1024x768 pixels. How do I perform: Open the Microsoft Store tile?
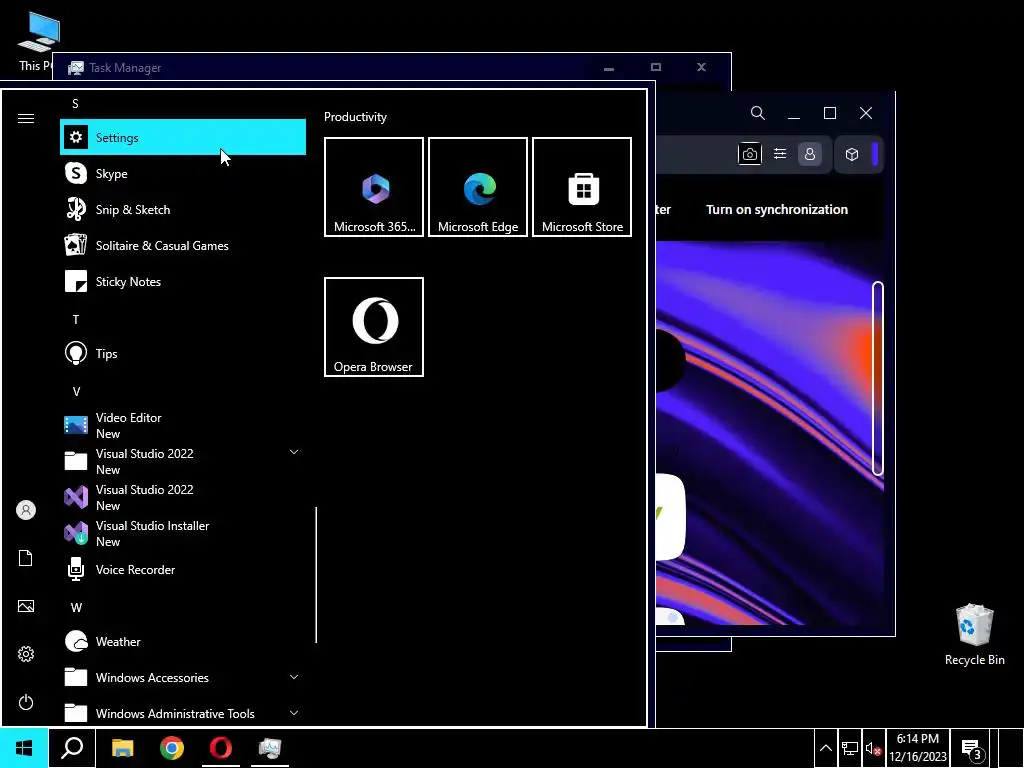582,187
